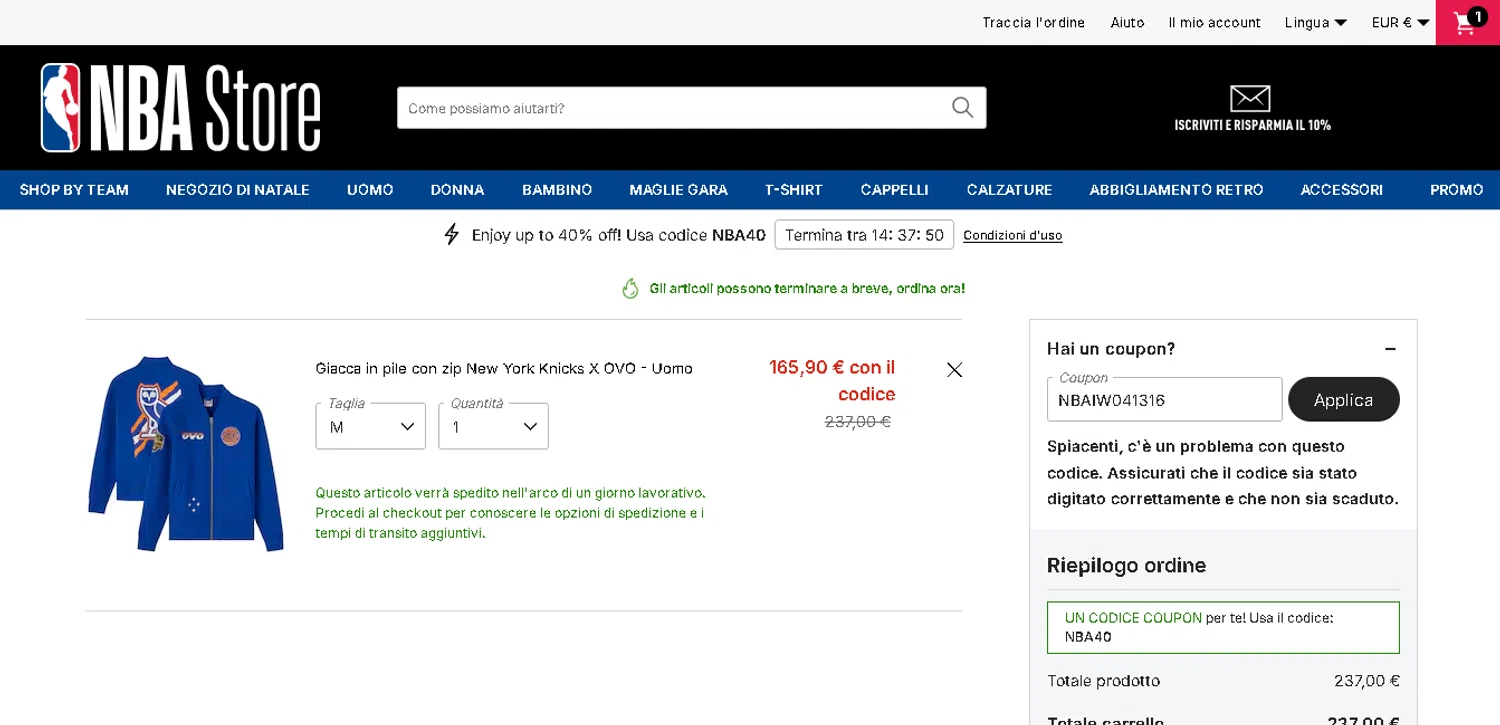Click the flame stock warning icon

630,289
